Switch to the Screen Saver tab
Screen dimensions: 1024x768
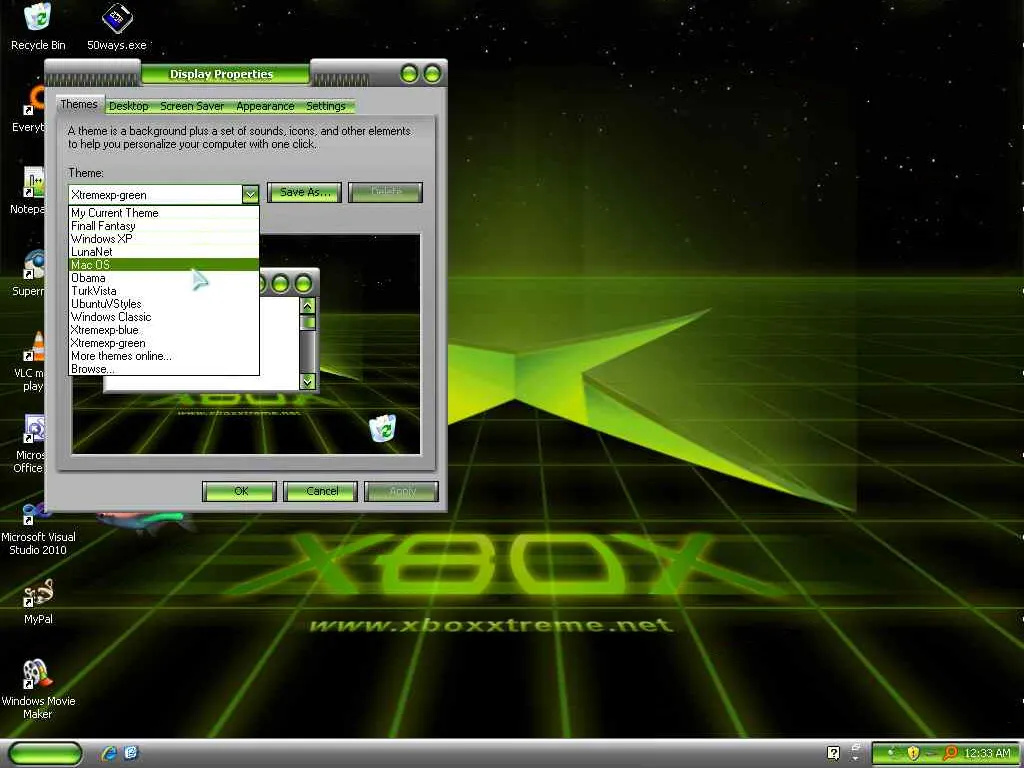coord(192,106)
